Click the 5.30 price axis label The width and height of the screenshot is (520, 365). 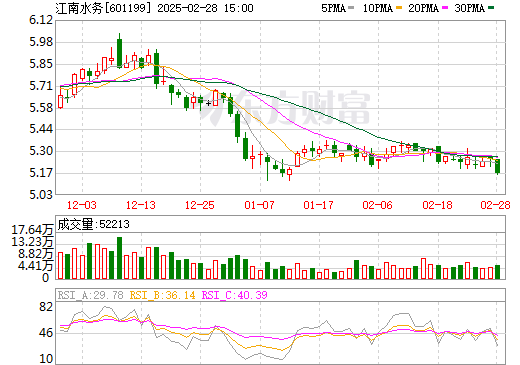click(x=41, y=151)
